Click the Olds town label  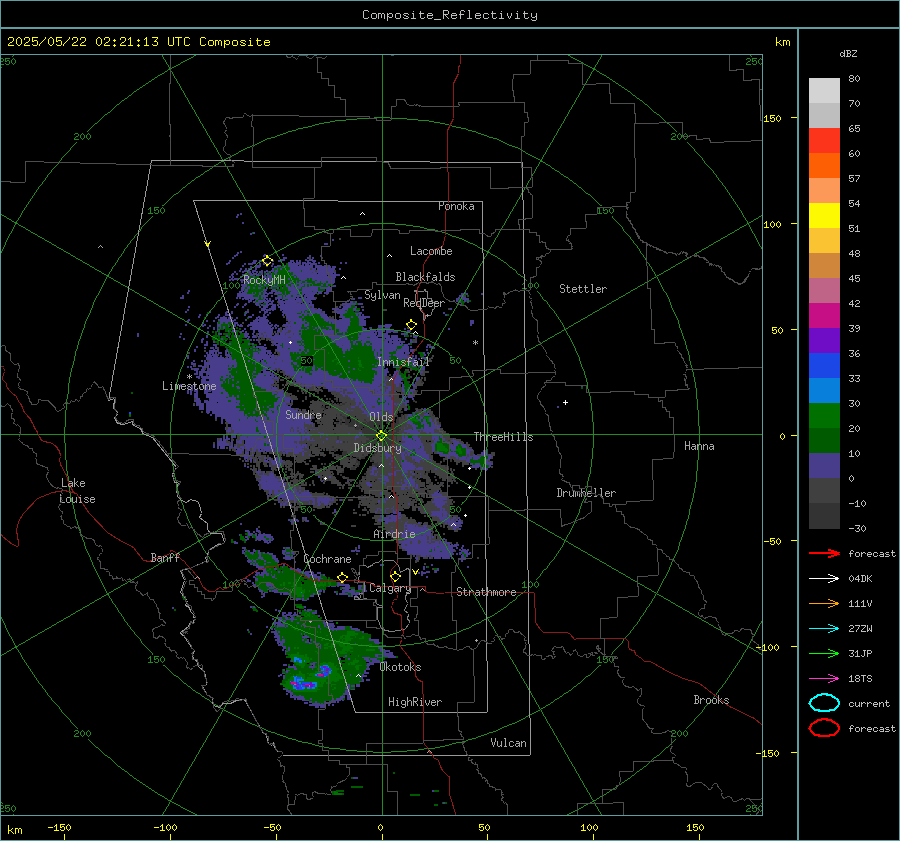click(x=381, y=417)
